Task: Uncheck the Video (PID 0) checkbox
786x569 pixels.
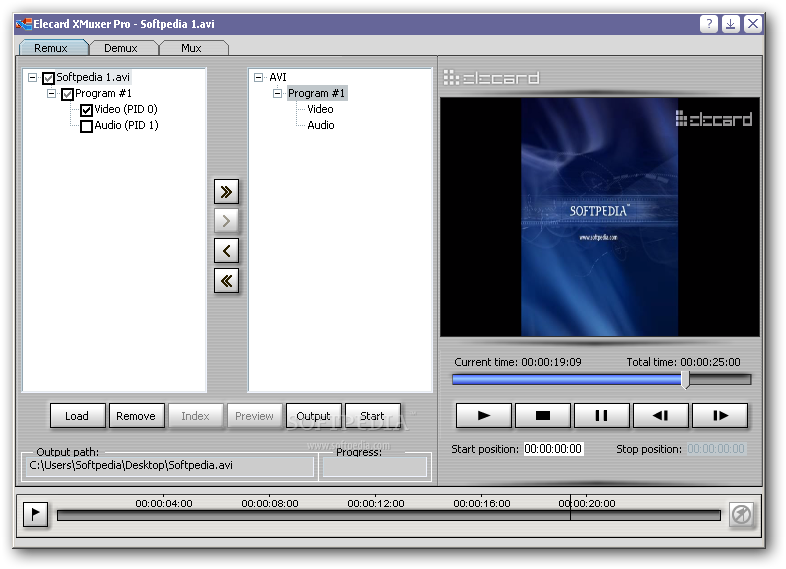Action: click(x=87, y=110)
